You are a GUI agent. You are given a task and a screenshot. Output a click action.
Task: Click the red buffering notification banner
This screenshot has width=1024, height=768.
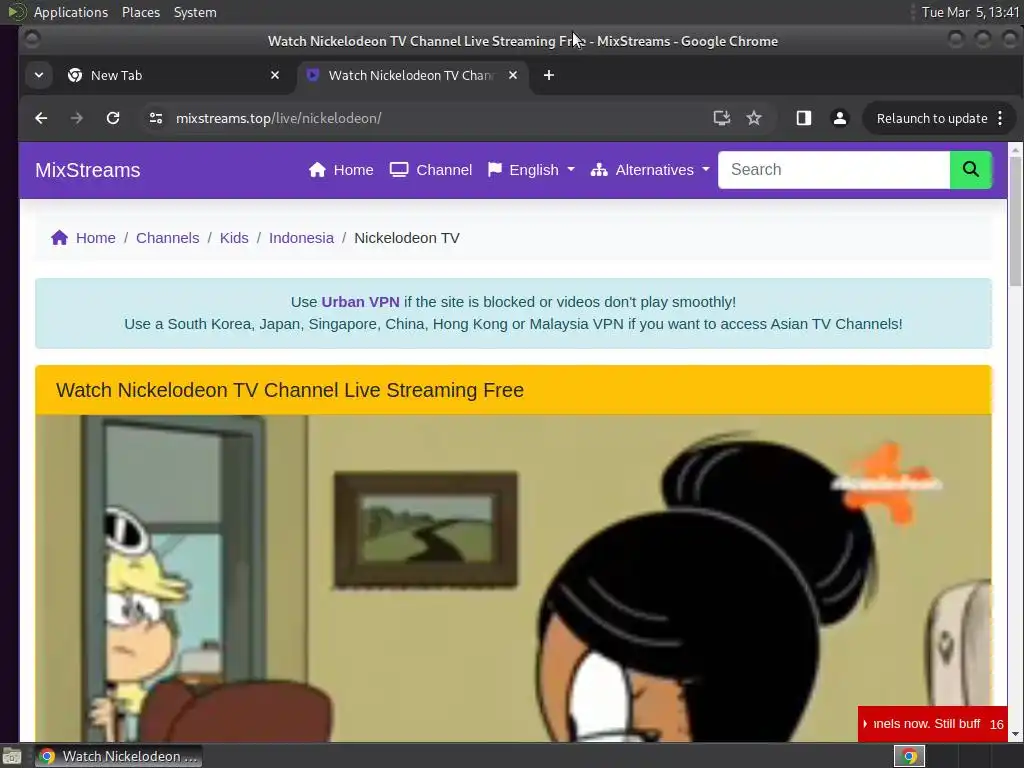pyautogui.click(x=932, y=724)
